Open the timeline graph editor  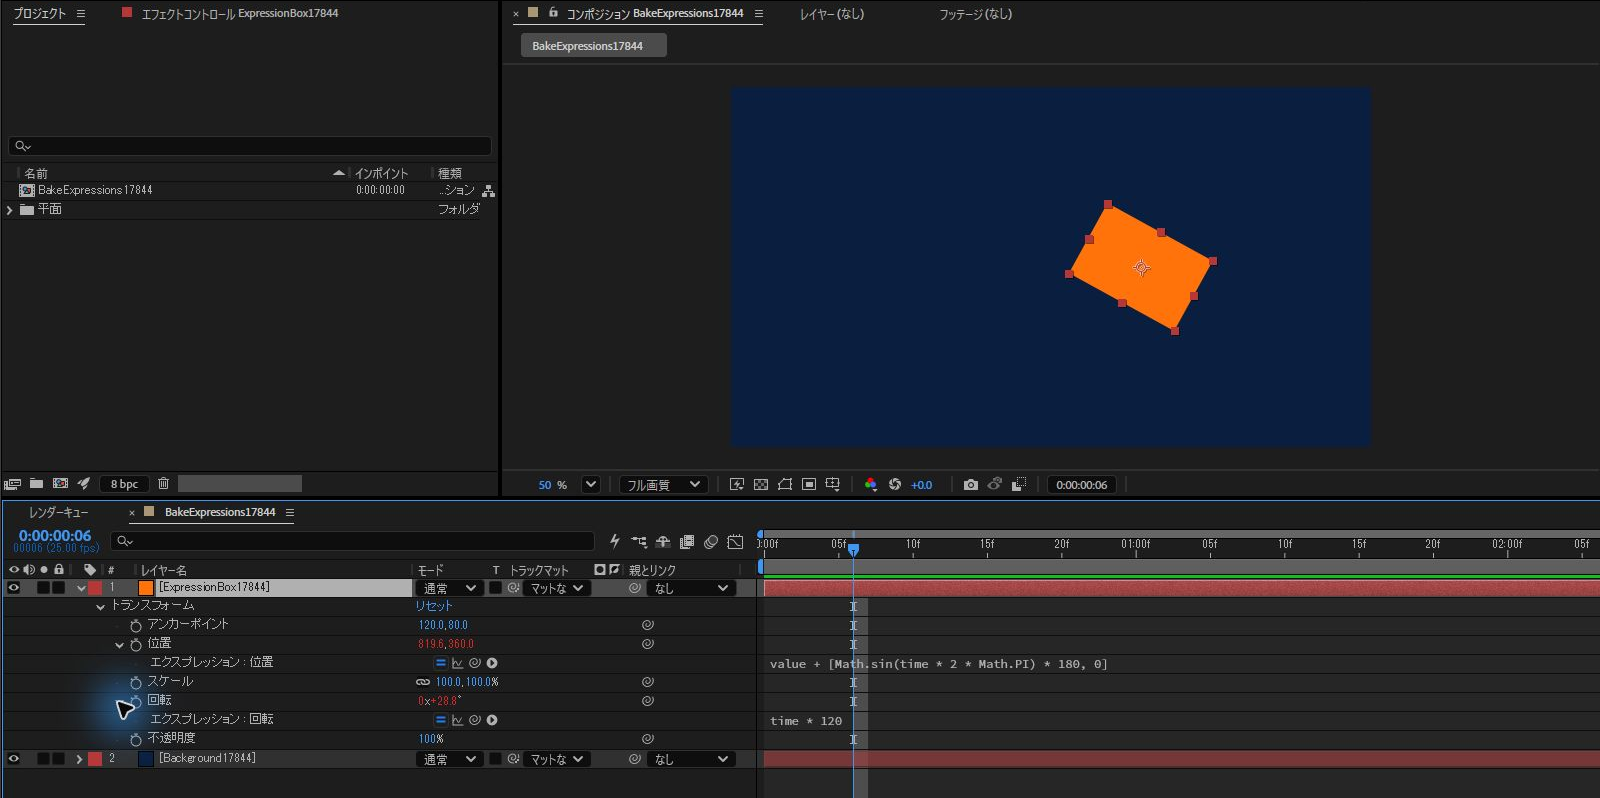pos(735,542)
